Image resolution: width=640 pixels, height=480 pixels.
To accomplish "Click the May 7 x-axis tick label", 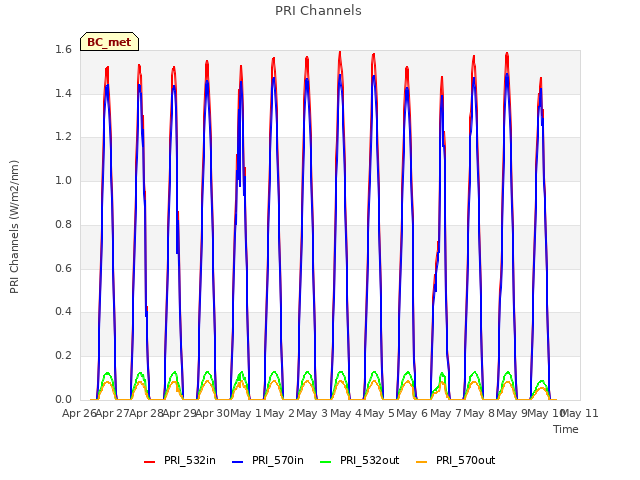I will [446, 413].
